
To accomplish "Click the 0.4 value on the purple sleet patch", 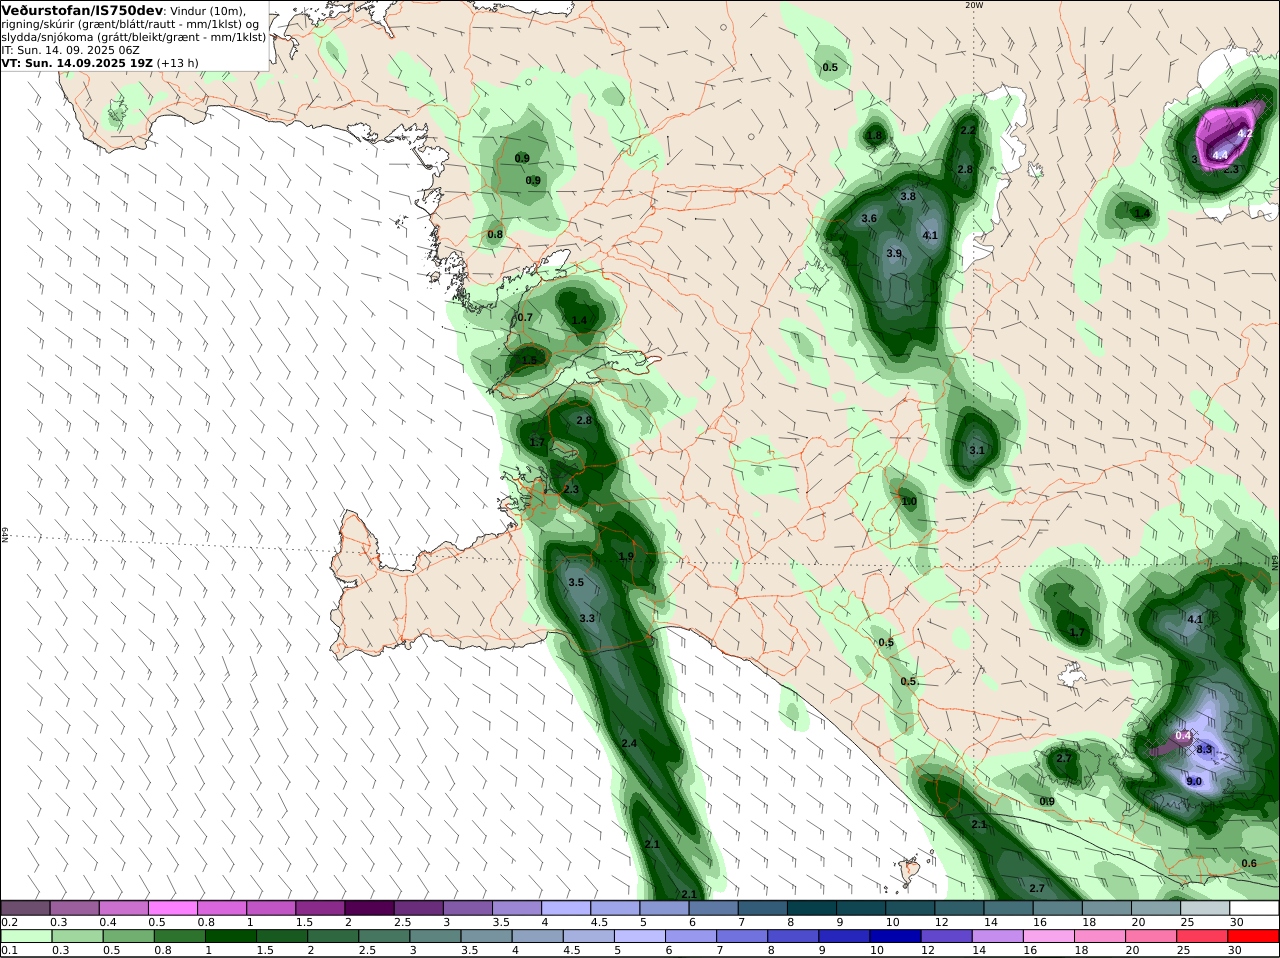I will tap(1183, 736).
